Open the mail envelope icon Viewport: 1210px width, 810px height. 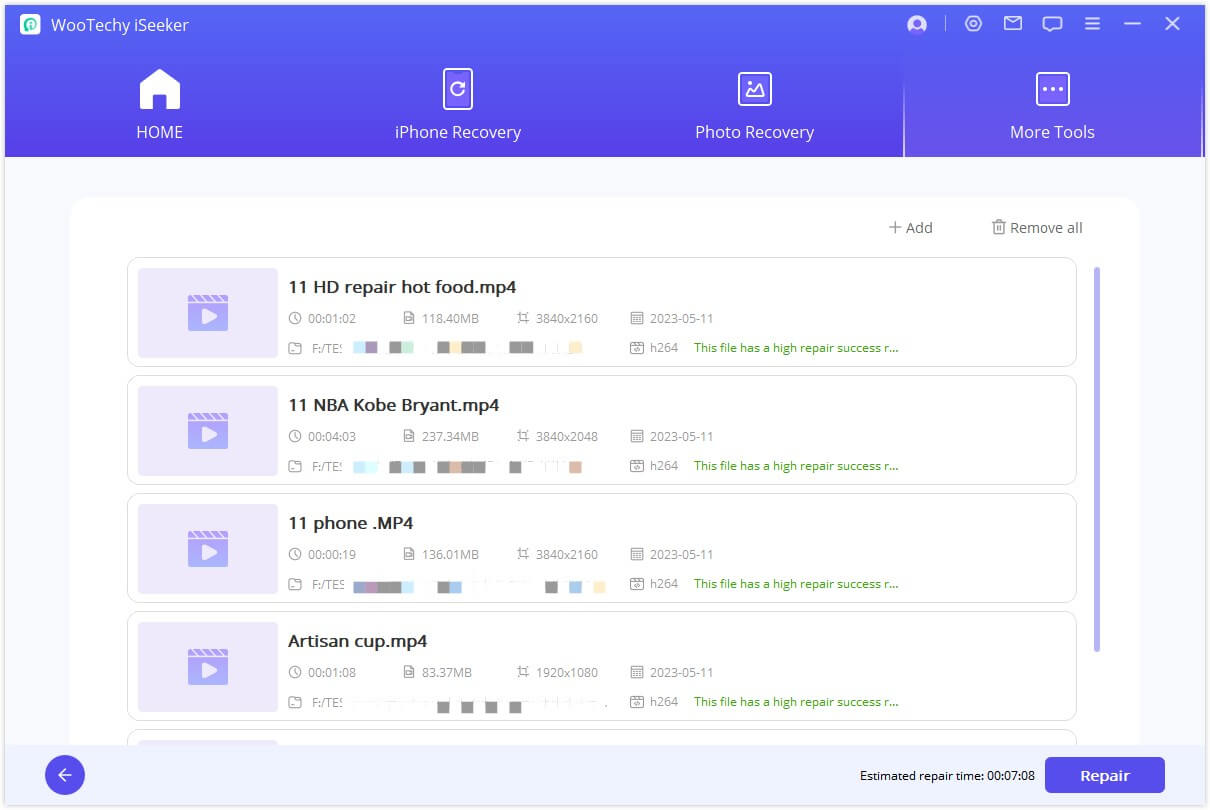1013,24
